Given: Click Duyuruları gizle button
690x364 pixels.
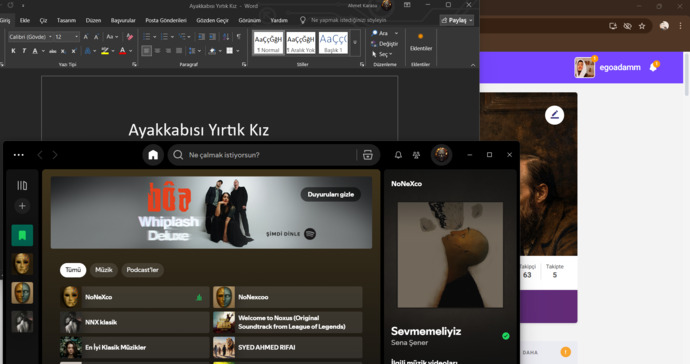Looking at the screenshot, I should [330, 194].
